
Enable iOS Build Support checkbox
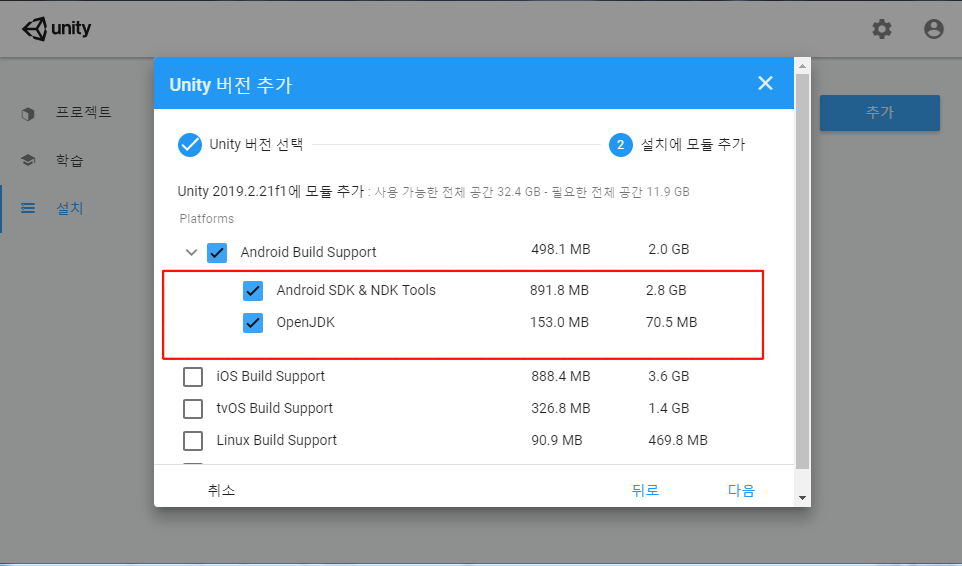click(193, 377)
